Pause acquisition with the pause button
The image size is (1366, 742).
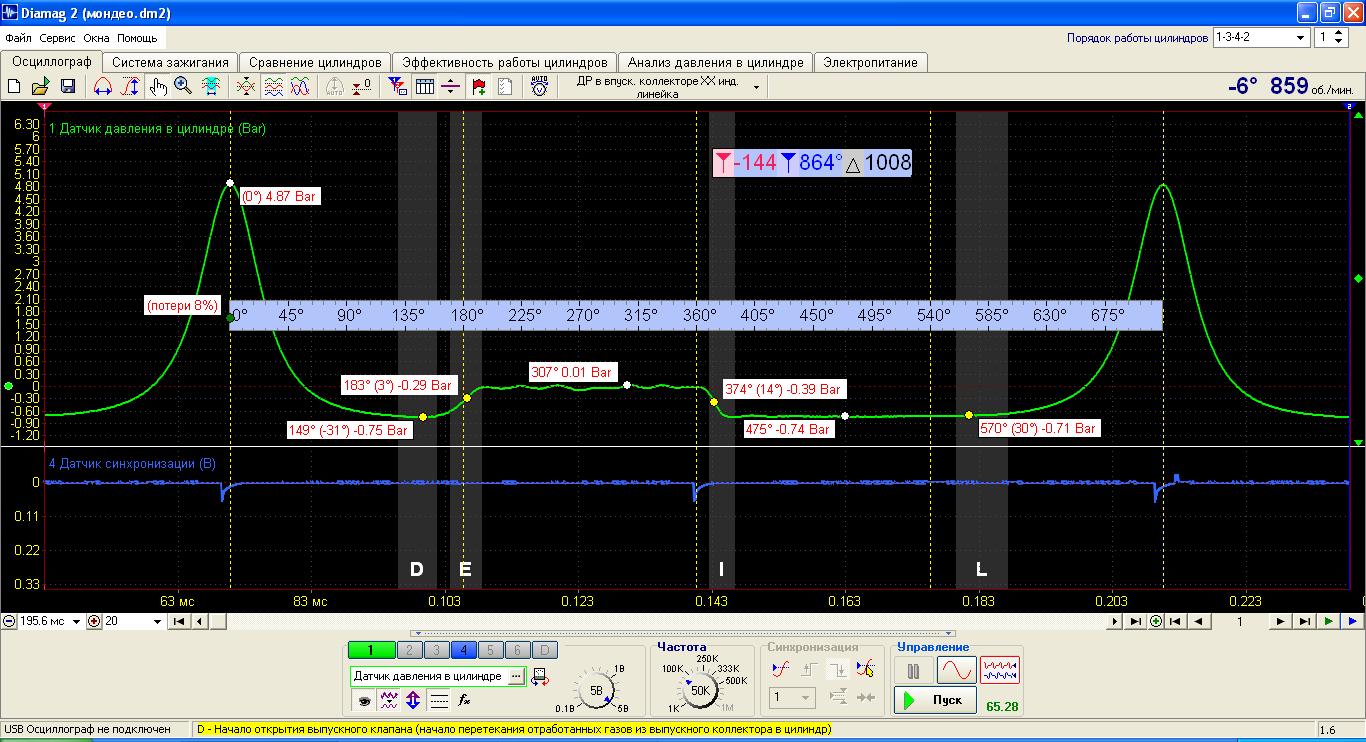coord(913,669)
